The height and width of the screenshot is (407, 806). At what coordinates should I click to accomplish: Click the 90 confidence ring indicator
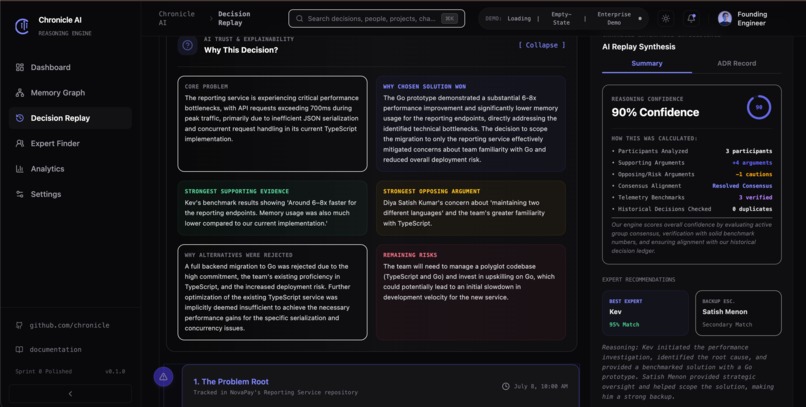(x=759, y=107)
